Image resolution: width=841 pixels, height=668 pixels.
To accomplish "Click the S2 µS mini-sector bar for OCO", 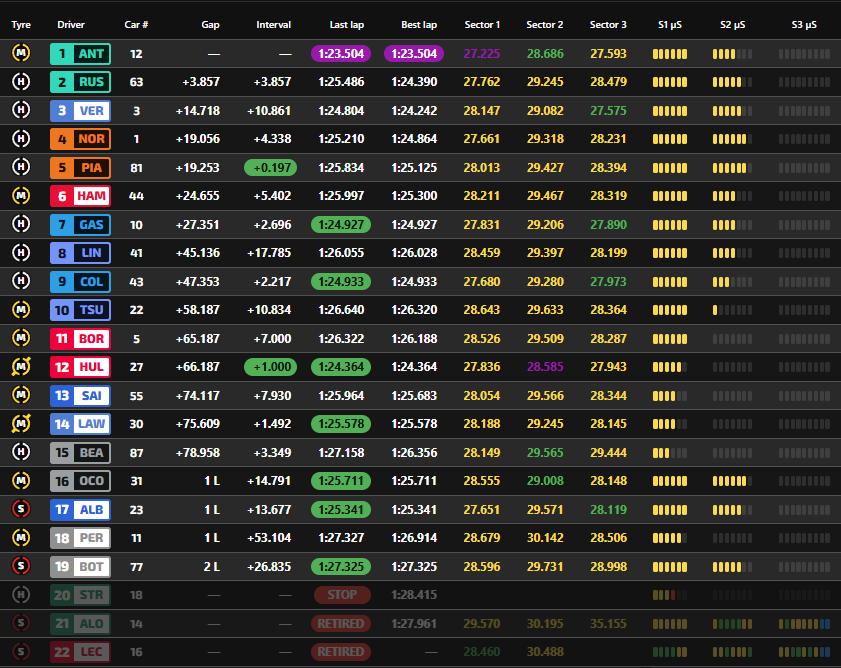I will pyautogui.click(x=732, y=481).
